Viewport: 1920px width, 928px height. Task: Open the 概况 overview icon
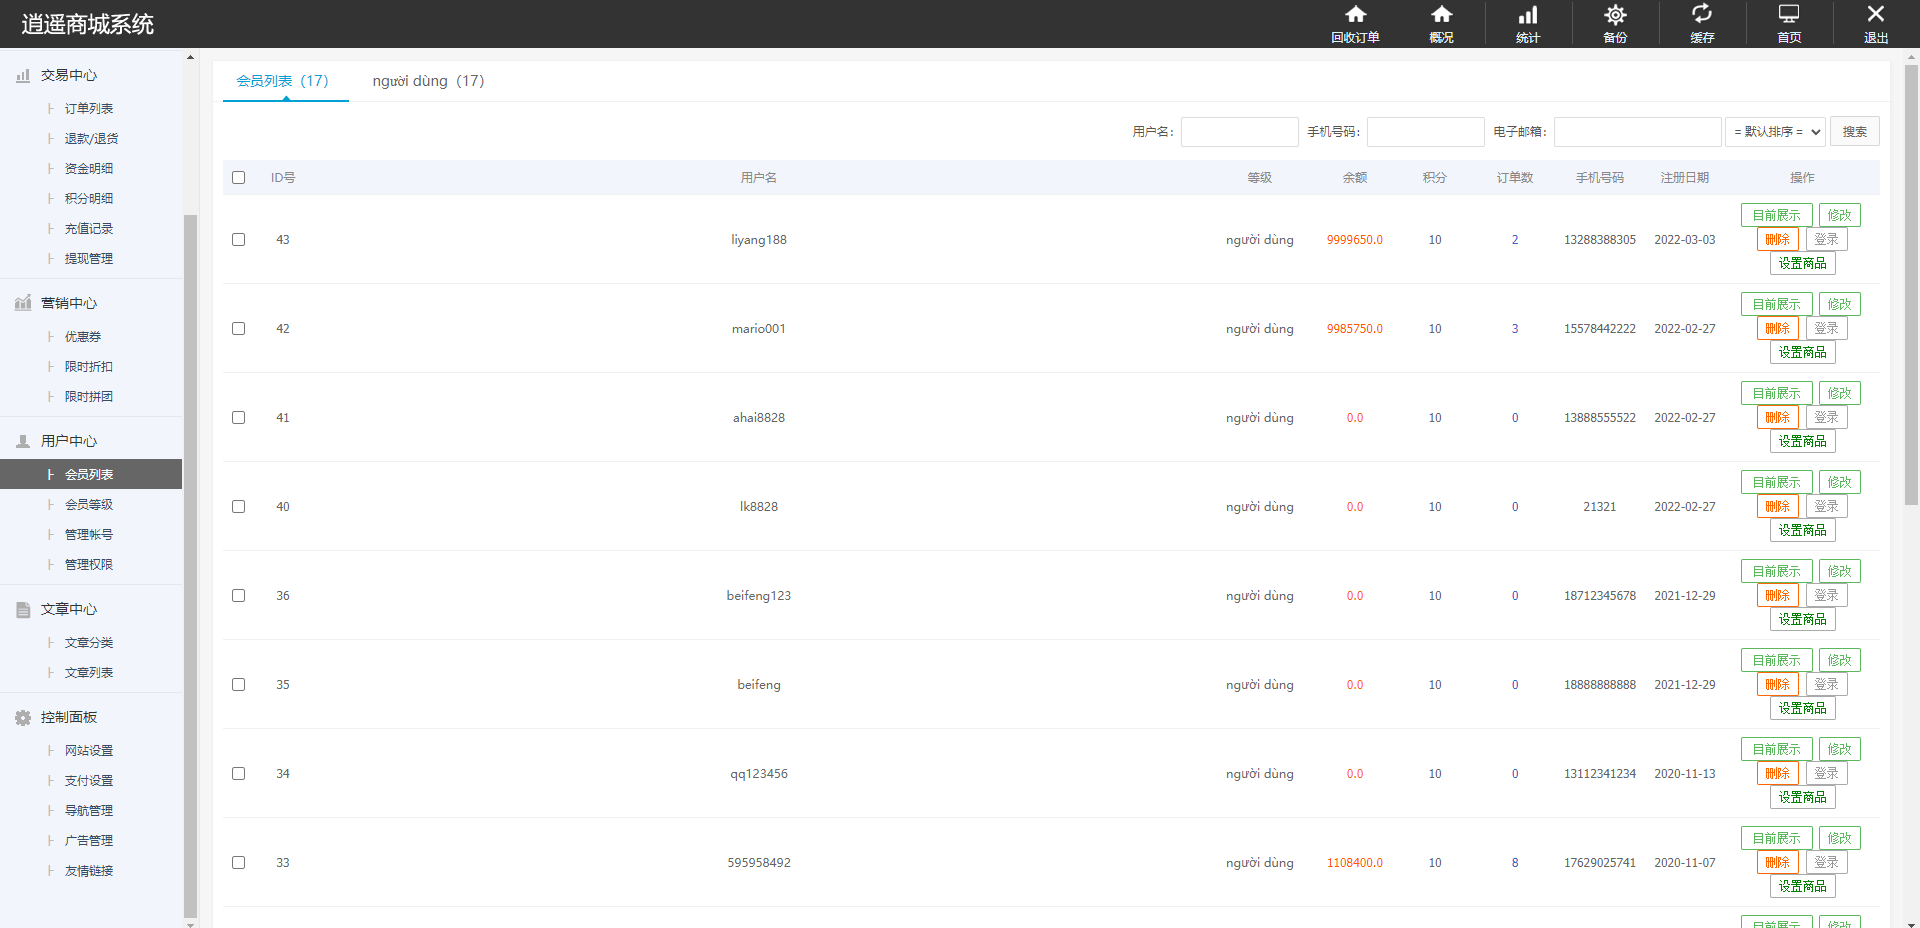pos(1441,15)
